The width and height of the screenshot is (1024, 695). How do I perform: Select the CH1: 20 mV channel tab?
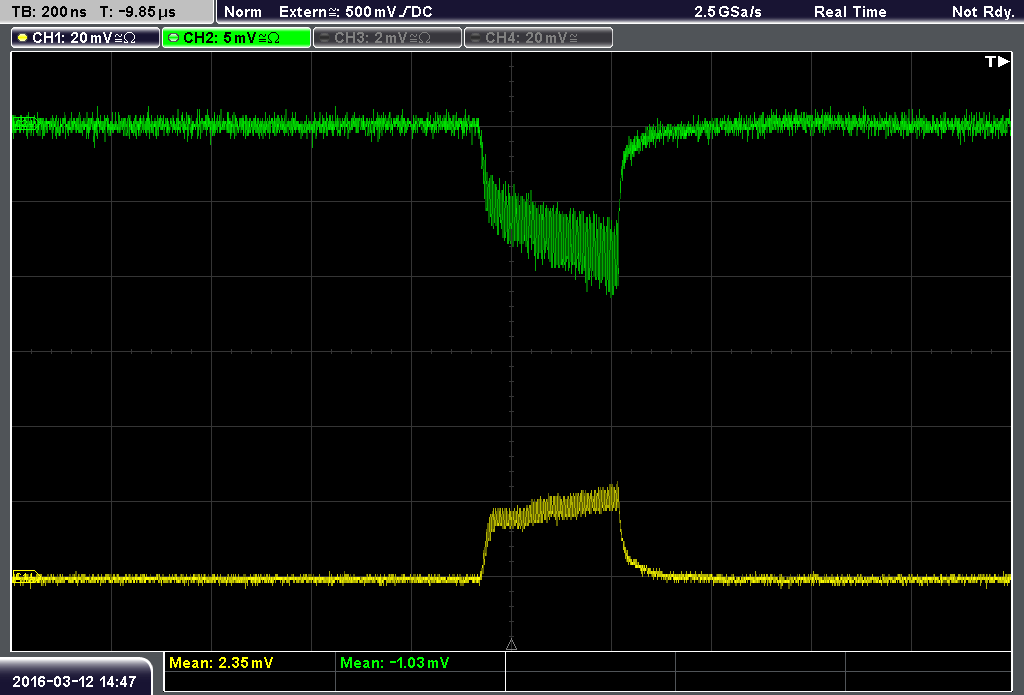[86, 38]
